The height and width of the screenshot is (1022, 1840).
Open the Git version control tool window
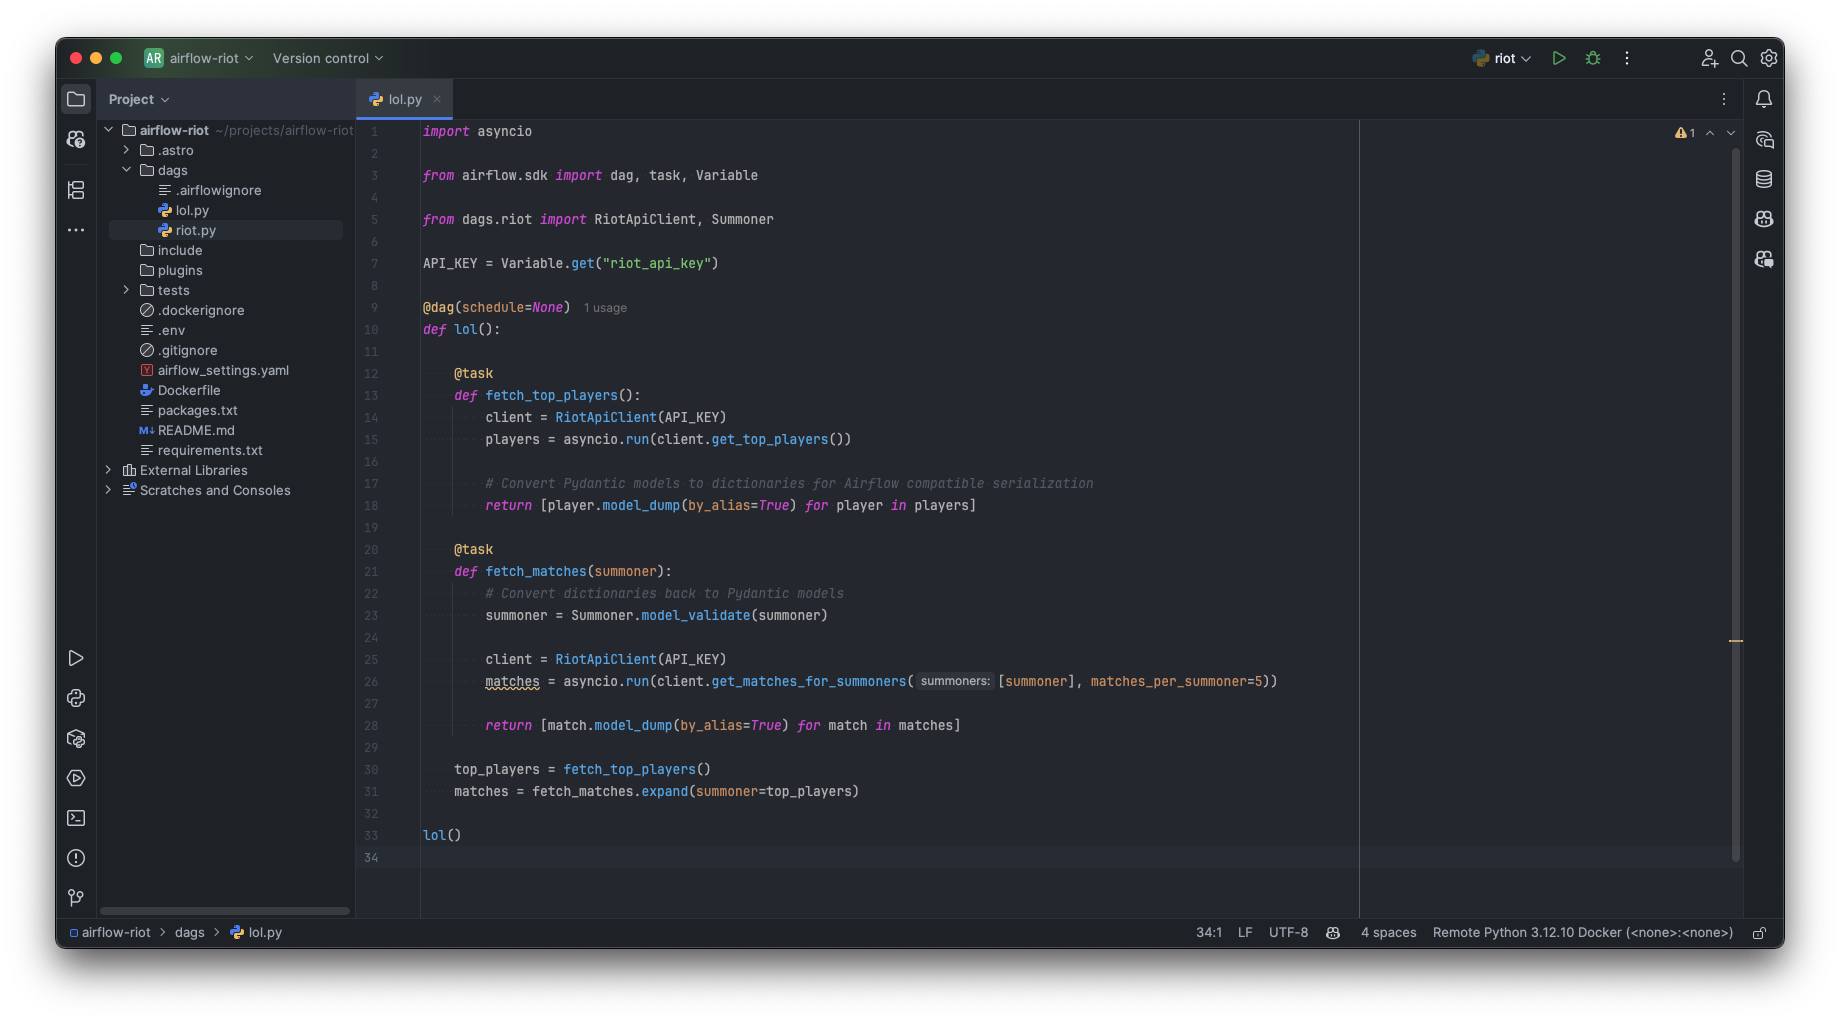76,898
